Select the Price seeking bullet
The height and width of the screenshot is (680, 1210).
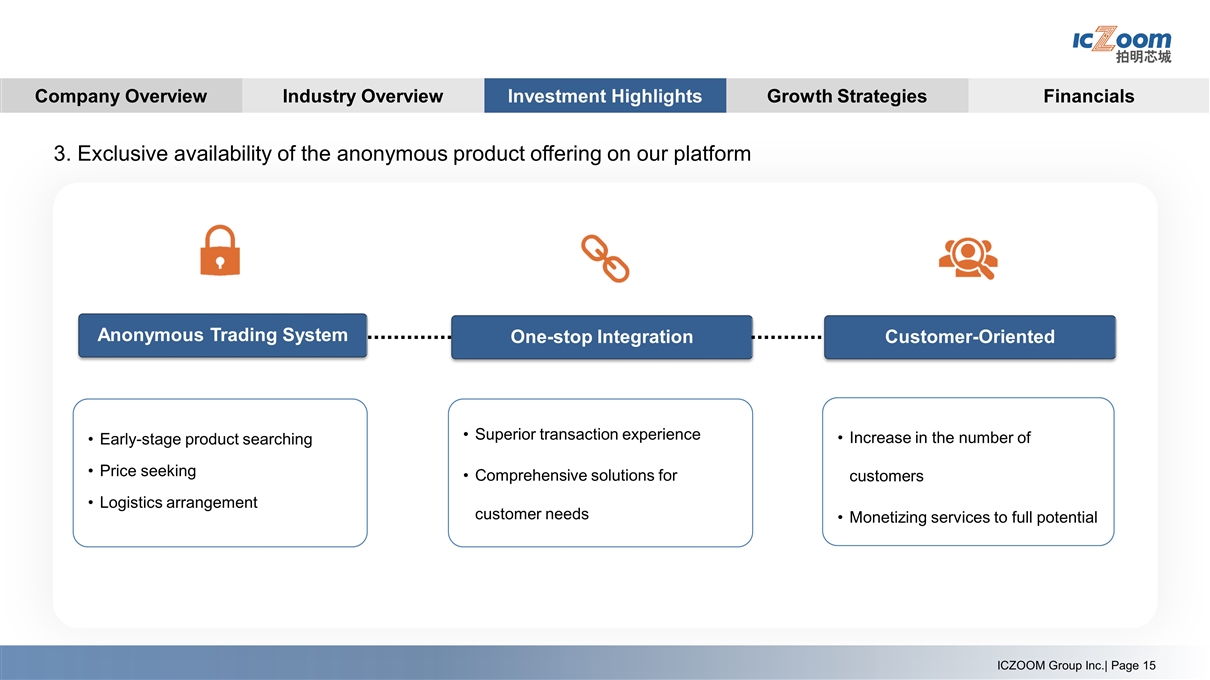[147, 471]
